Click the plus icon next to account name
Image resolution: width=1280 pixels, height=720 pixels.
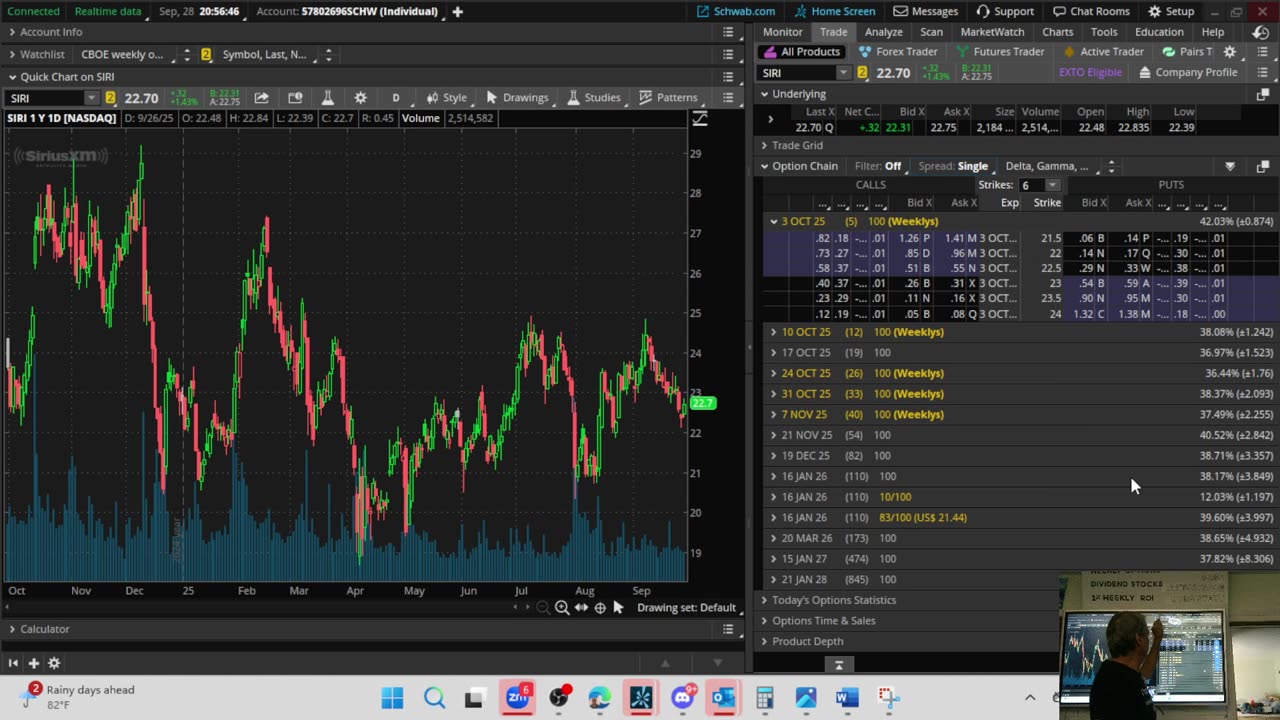pos(457,12)
